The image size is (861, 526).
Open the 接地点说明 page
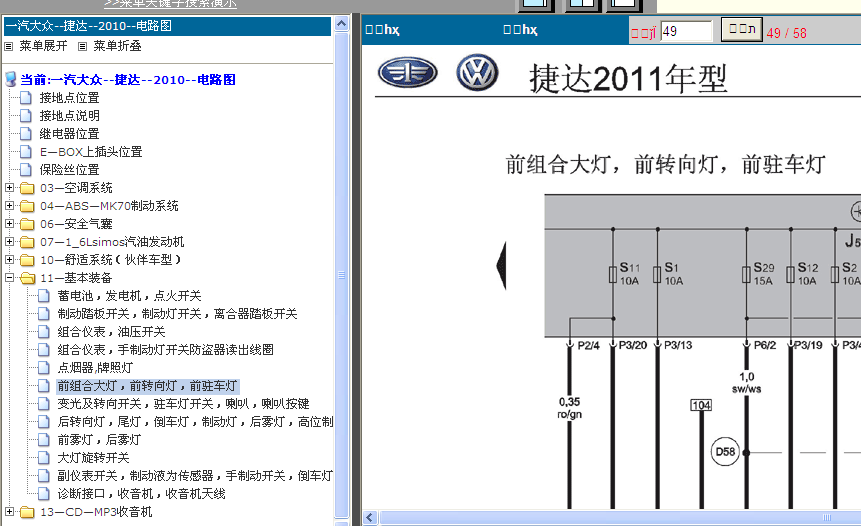[69, 116]
